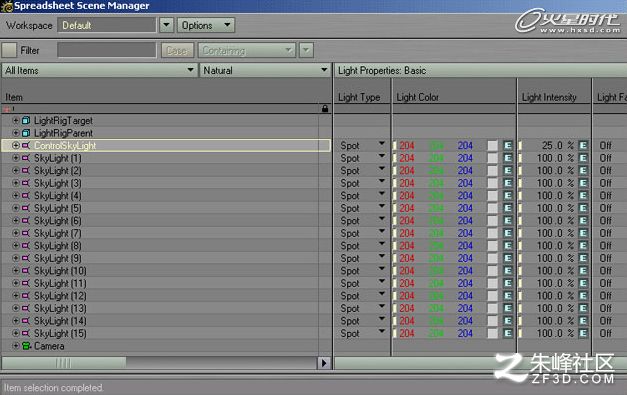The image size is (627, 395).
Task: Expand the LightRigTarget tree item
Action: click(x=16, y=120)
